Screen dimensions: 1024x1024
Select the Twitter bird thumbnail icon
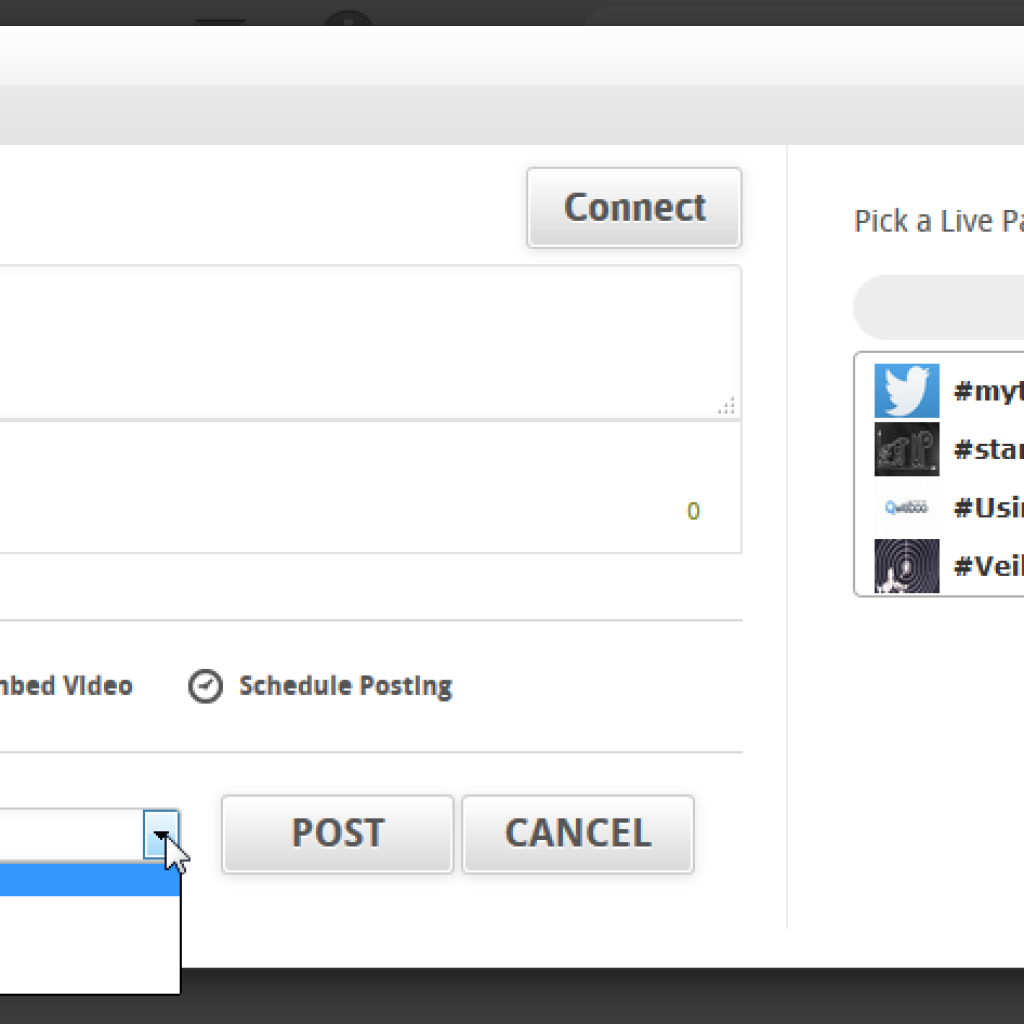click(906, 391)
